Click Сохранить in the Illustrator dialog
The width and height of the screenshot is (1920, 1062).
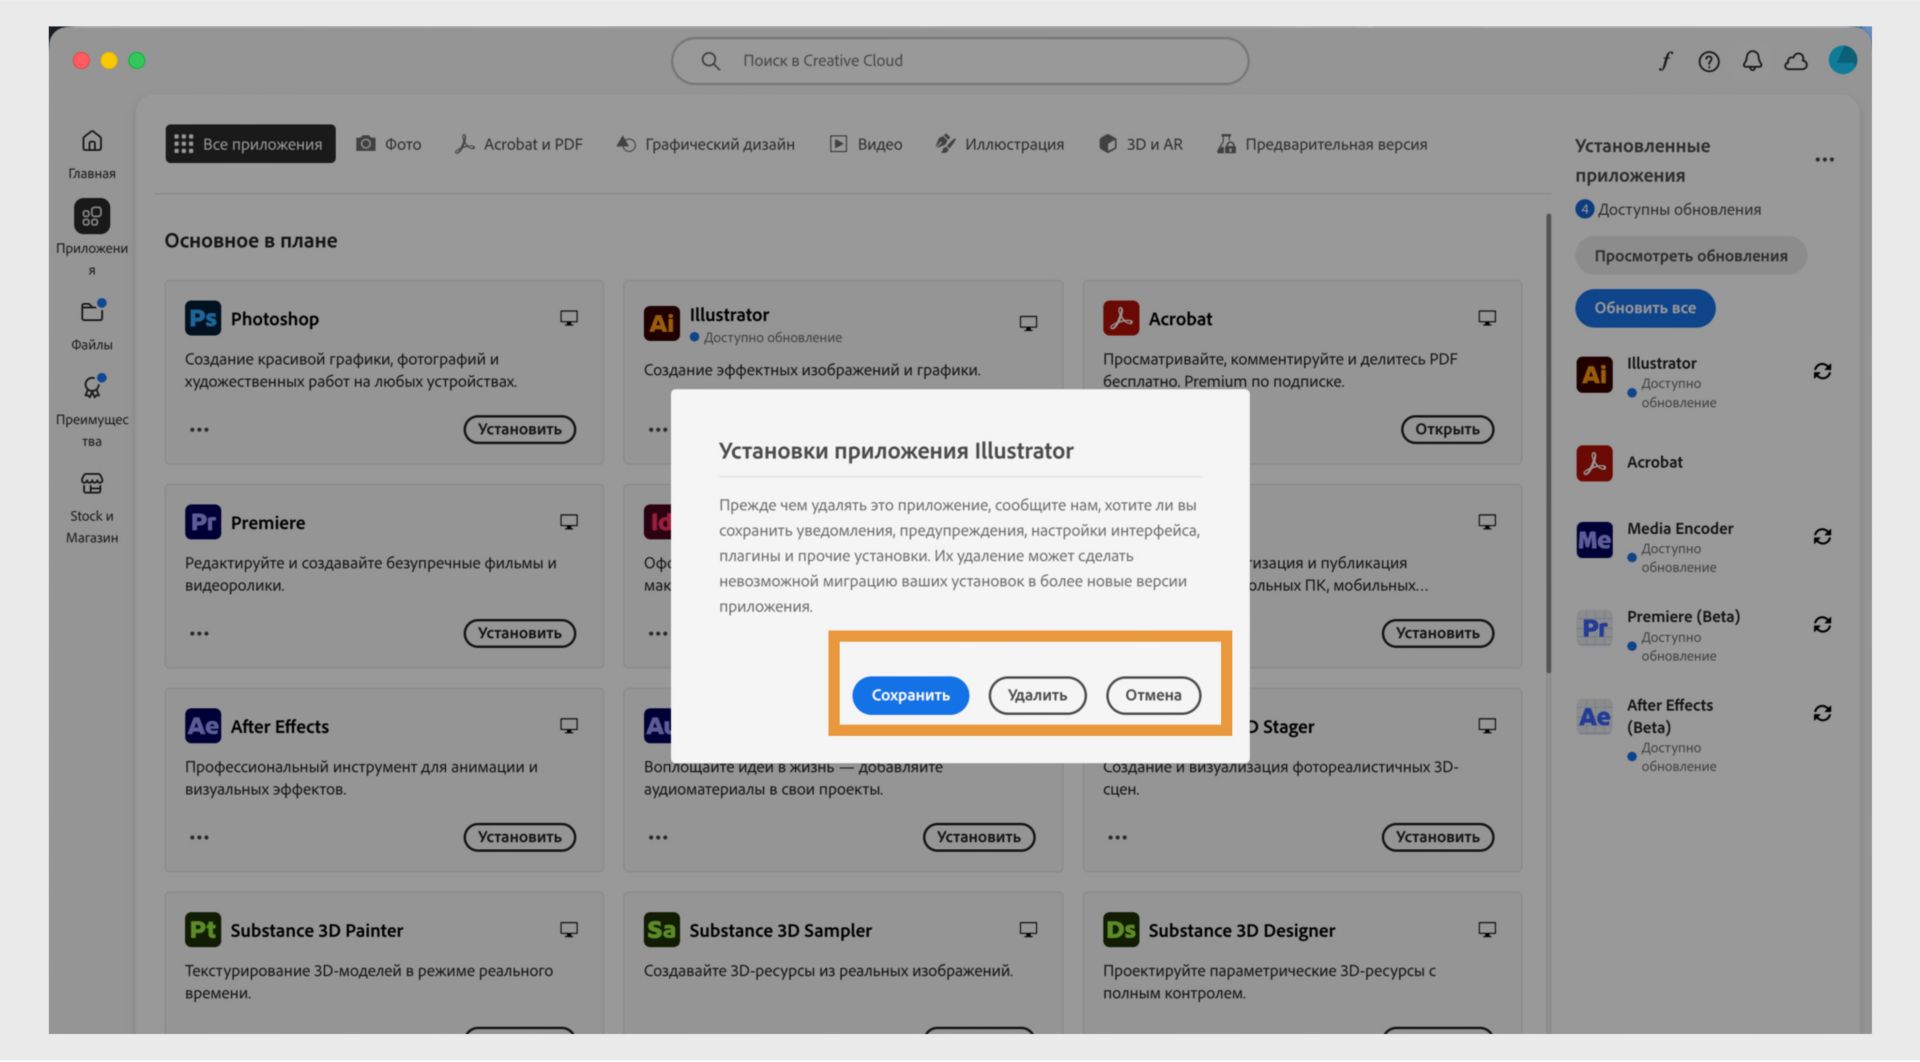pos(910,695)
